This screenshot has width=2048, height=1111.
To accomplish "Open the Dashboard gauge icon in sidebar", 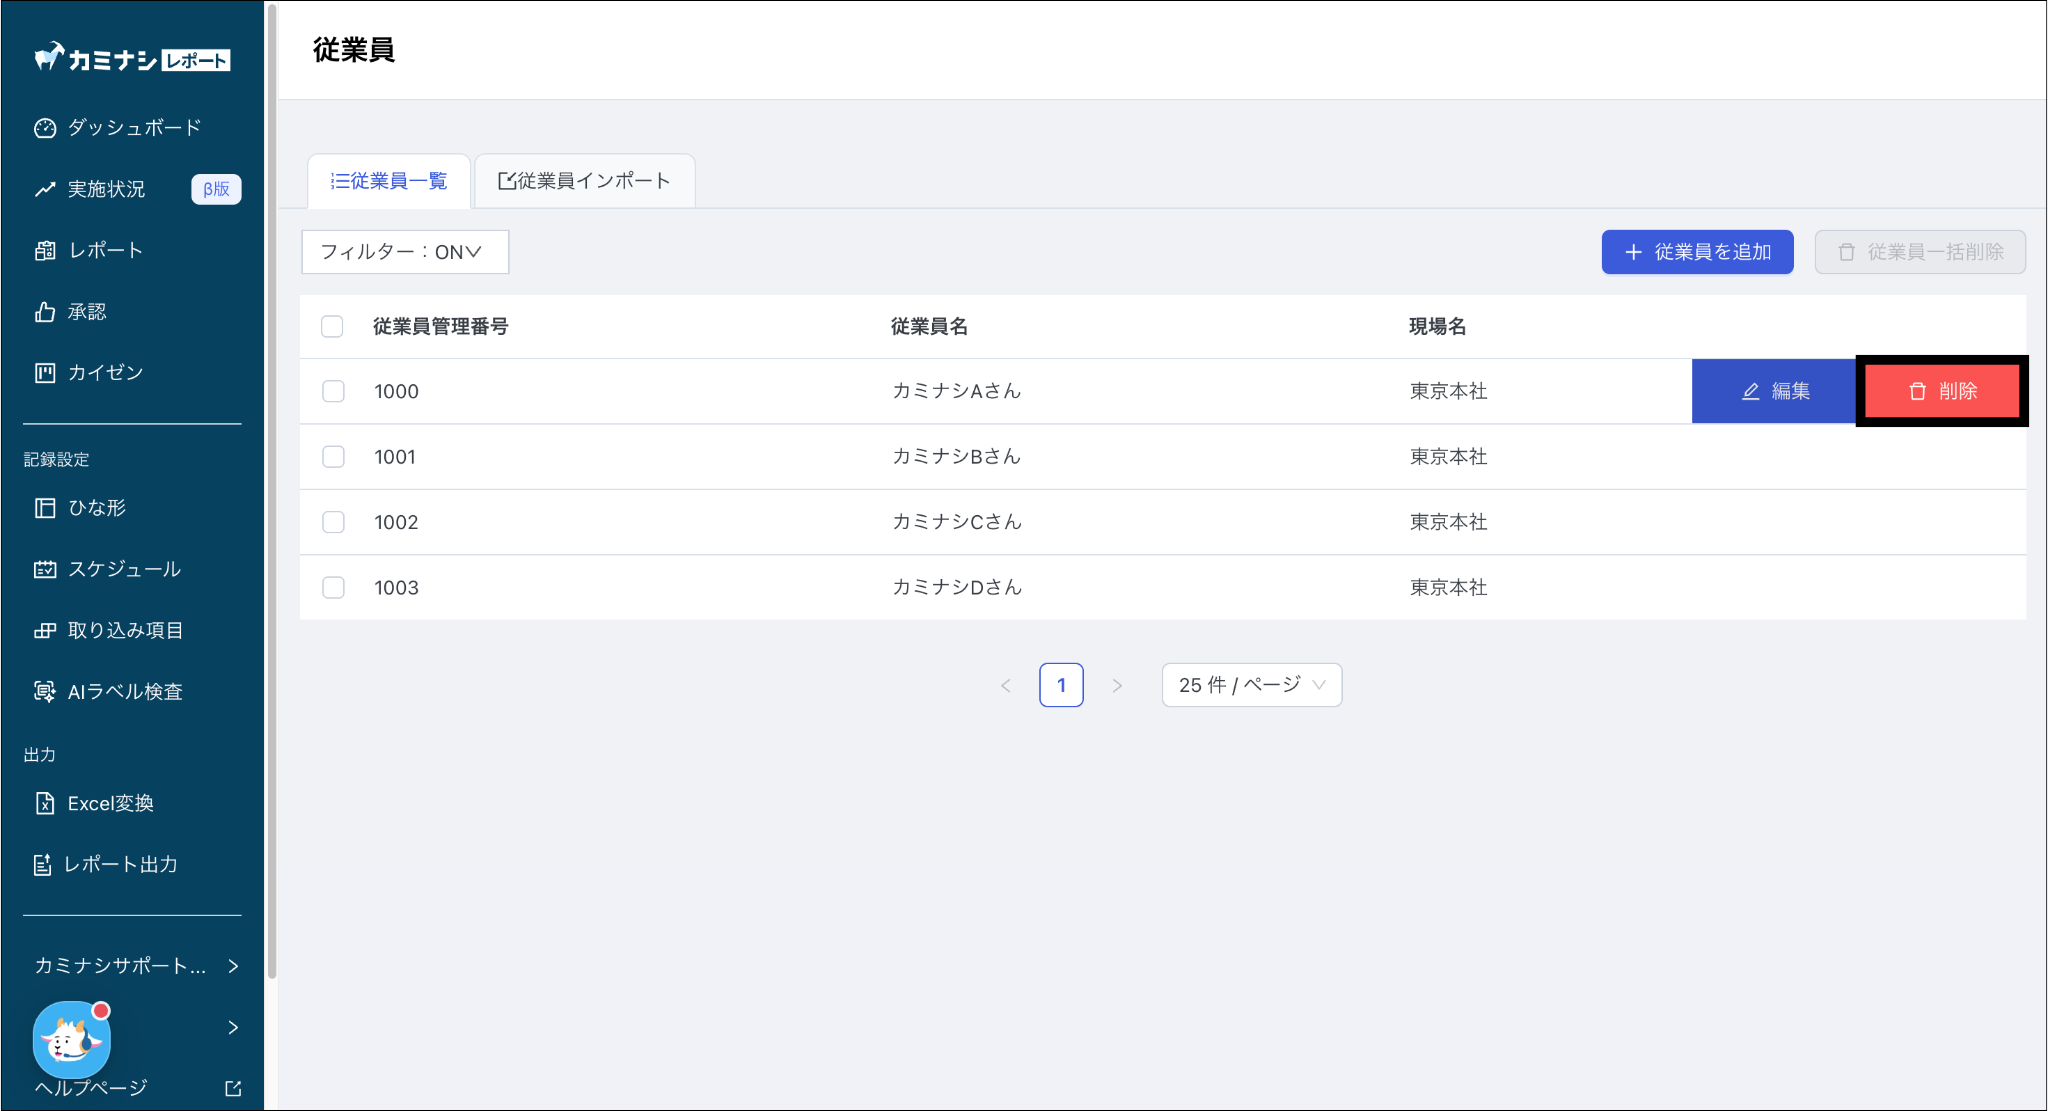I will [45, 128].
